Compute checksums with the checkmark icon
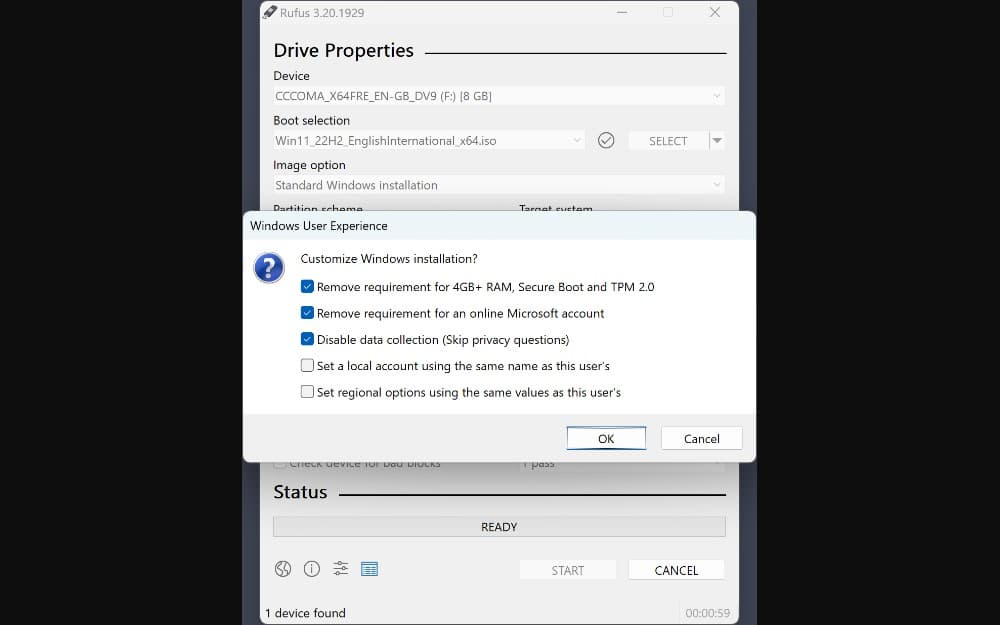1000x625 pixels. (606, 140)
